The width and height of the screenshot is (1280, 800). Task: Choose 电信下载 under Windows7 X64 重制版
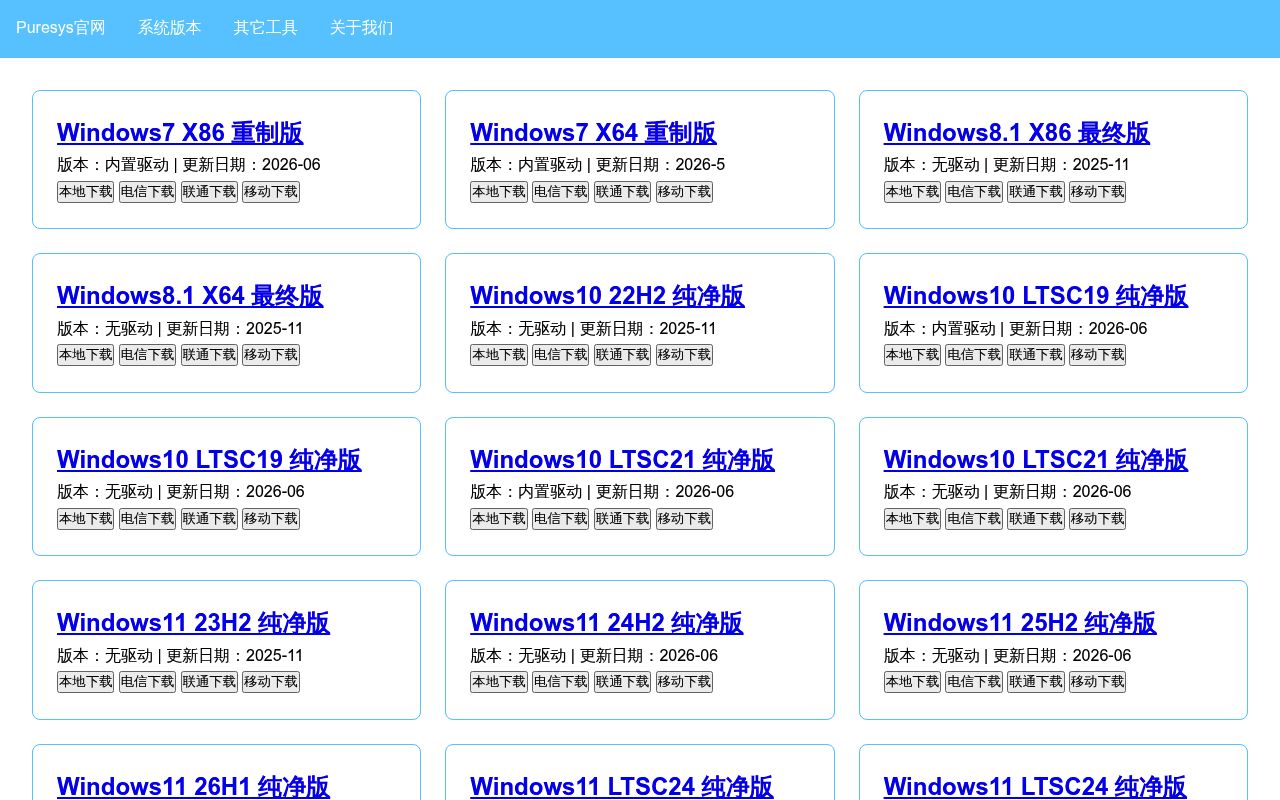561,192
